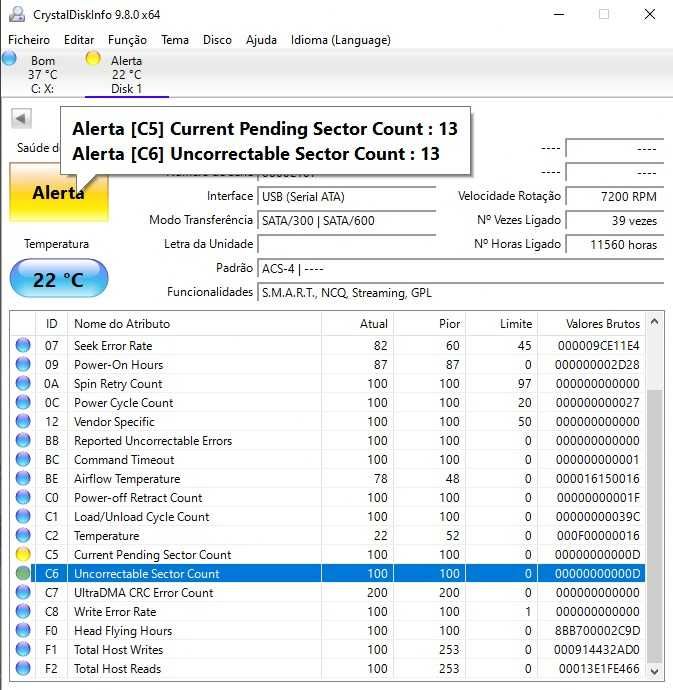Open the Ficheiro menu
This screenshot has width=673, height=690.
tap(29, 40)
